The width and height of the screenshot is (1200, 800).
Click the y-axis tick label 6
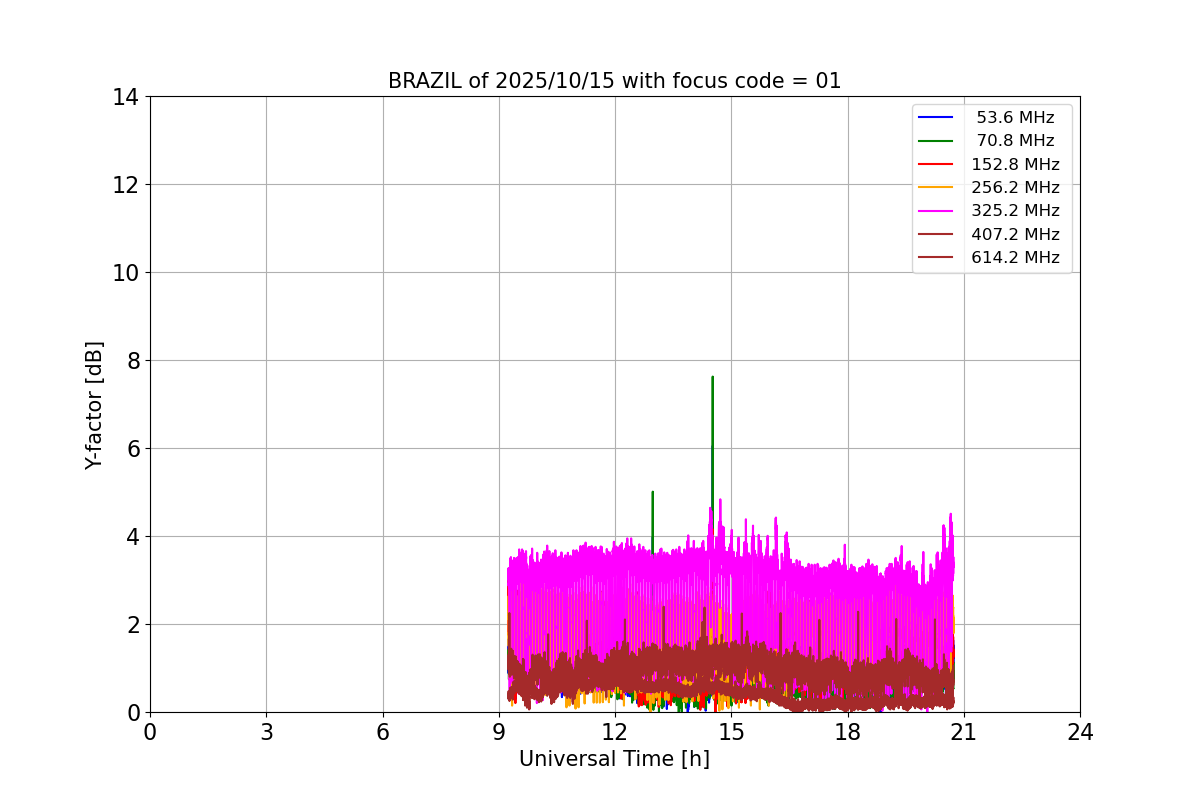[132, 449]
